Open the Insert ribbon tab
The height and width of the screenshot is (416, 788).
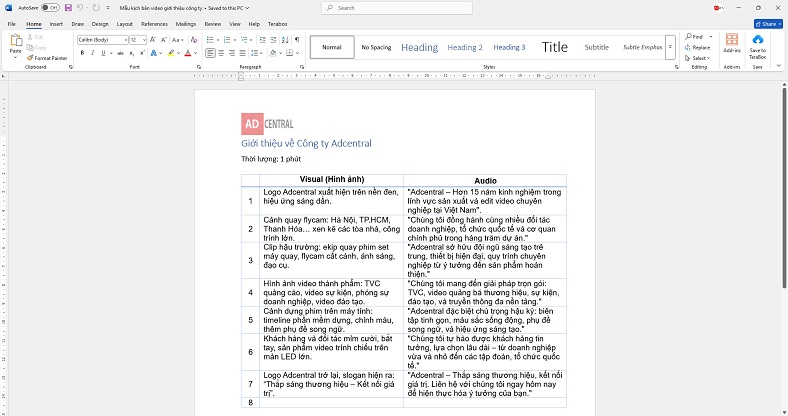[56, 23]
